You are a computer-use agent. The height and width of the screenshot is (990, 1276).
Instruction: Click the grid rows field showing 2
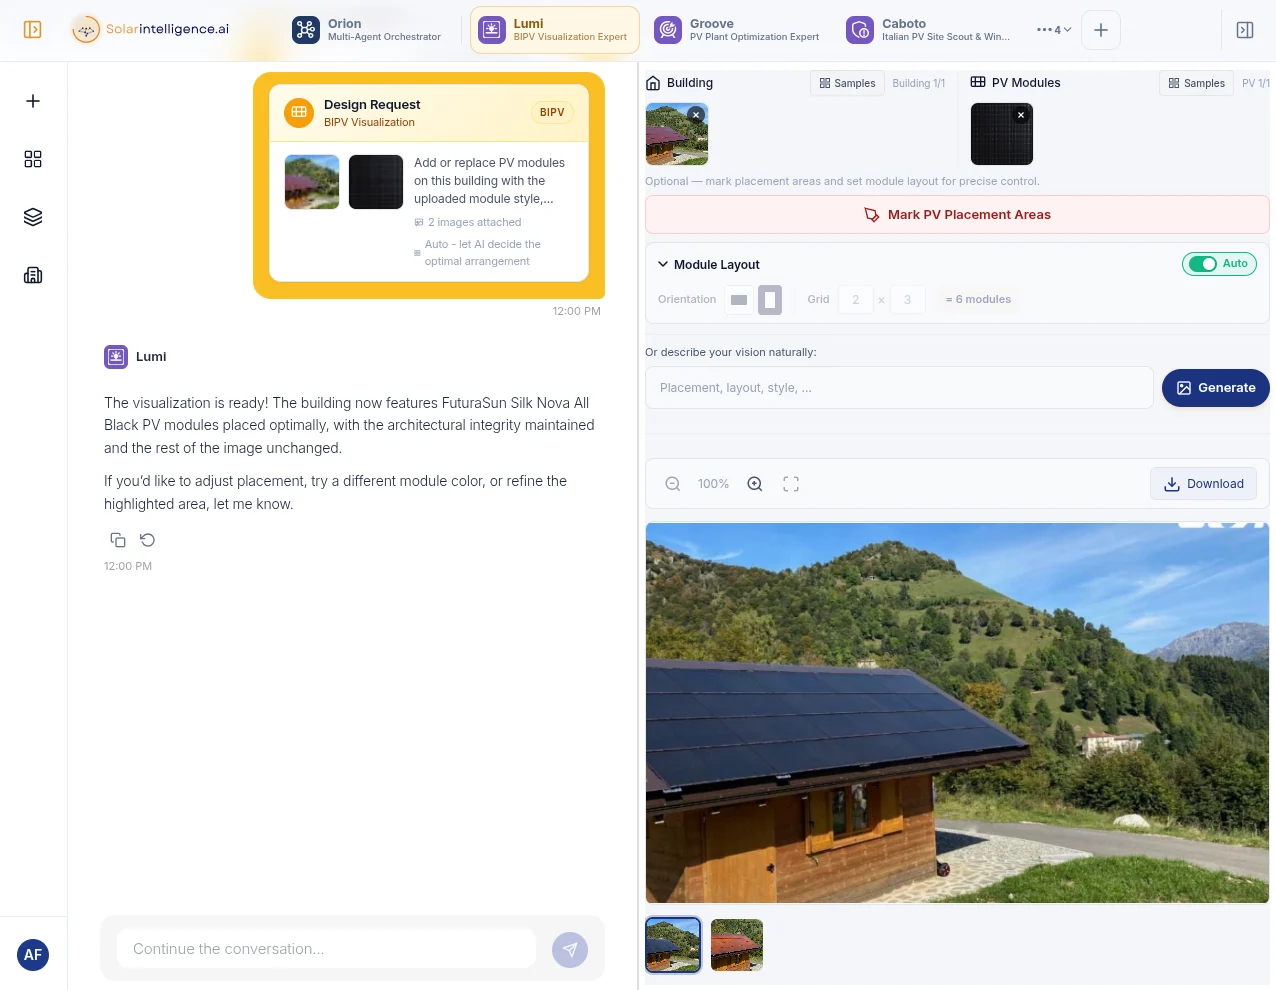click(856, 300)
